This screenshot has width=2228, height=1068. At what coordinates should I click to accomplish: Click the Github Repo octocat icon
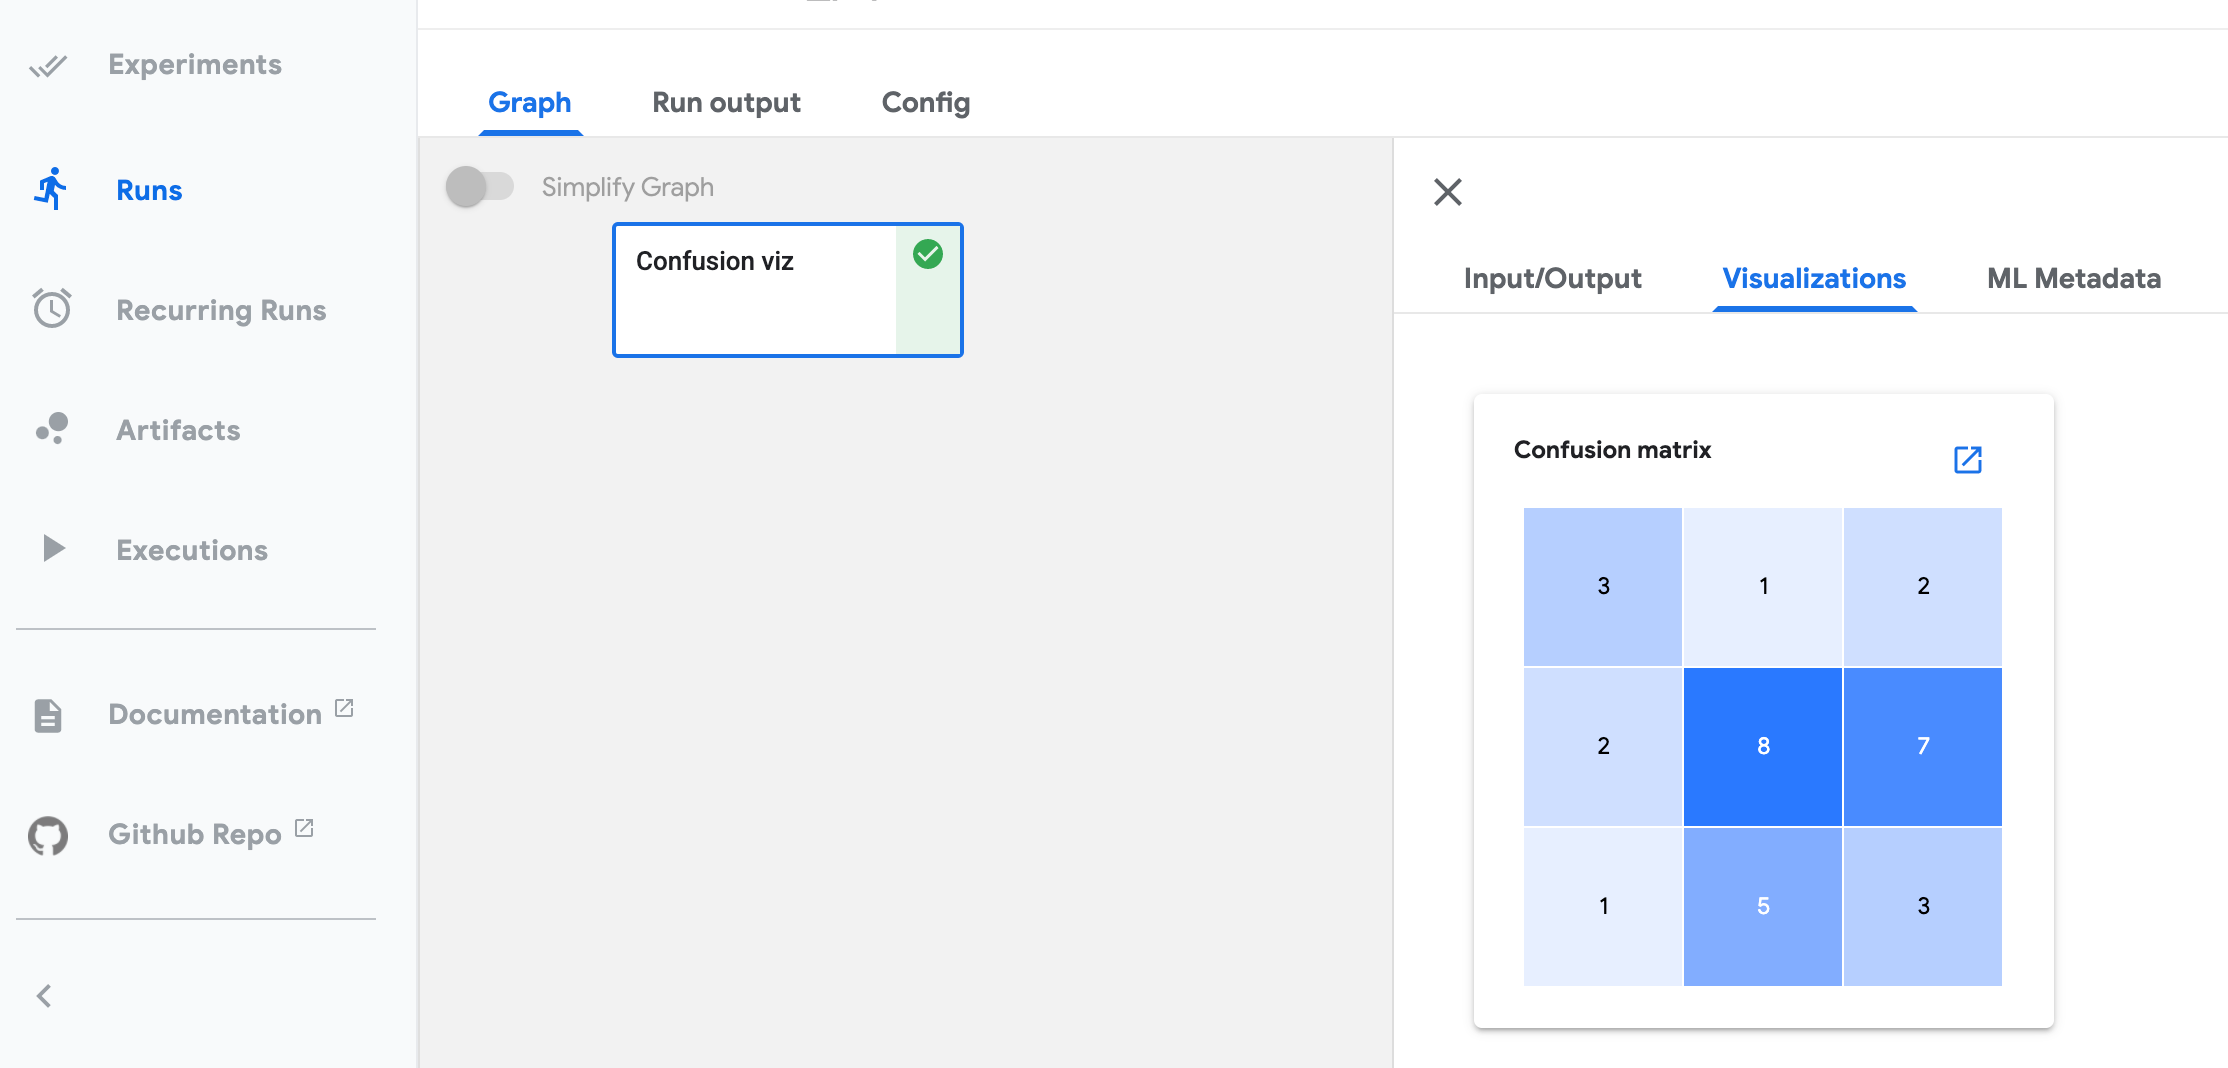47,835
